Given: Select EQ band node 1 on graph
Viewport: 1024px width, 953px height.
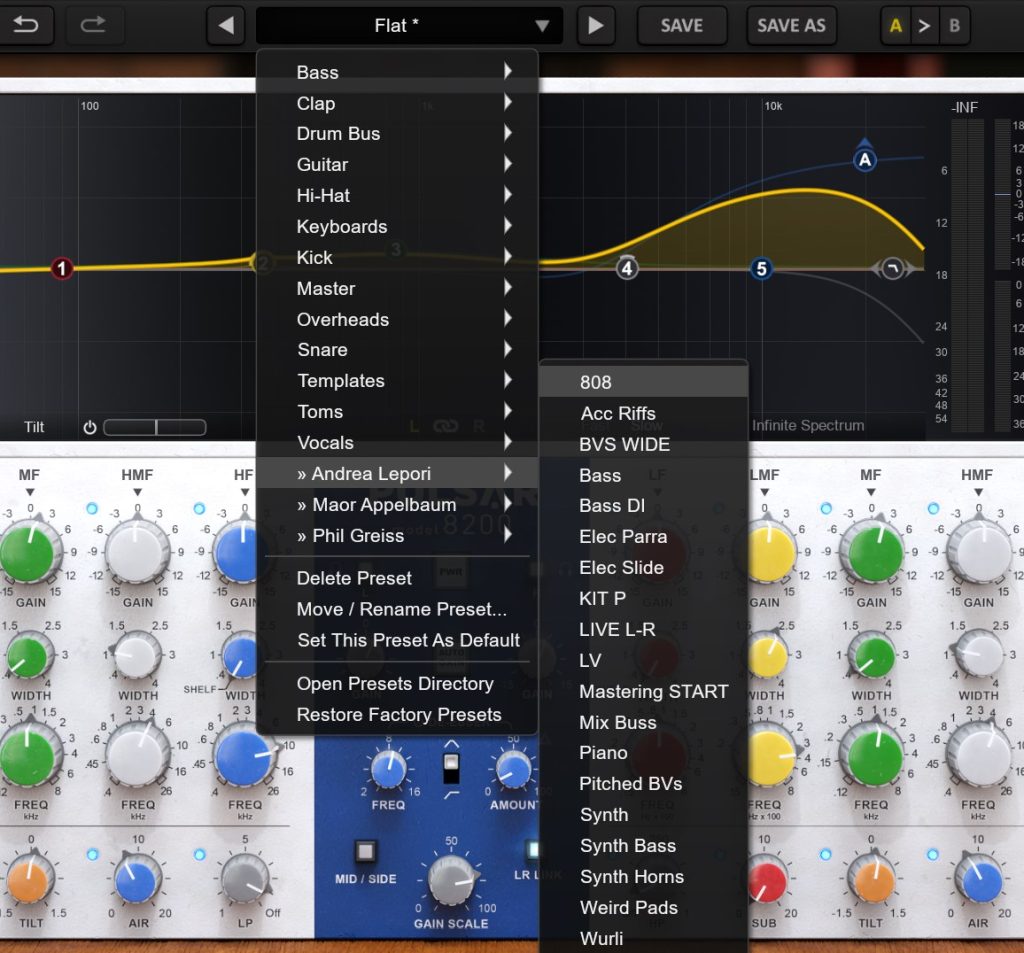Looking at the screenshot, I should coord(62,268).
